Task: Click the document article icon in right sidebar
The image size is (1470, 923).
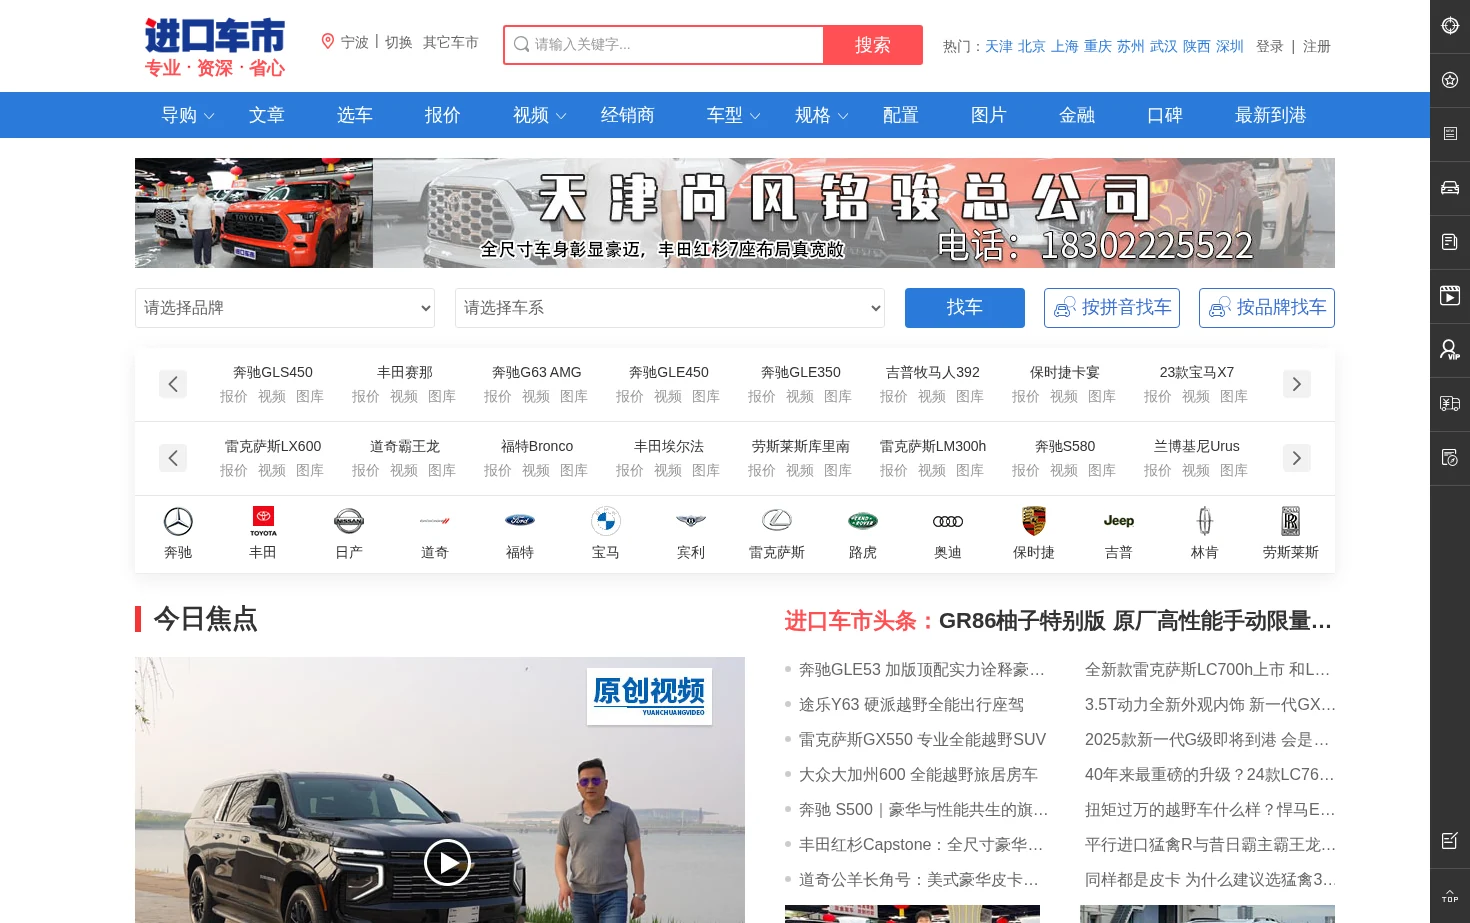Action: click(x=1450, y=242)
